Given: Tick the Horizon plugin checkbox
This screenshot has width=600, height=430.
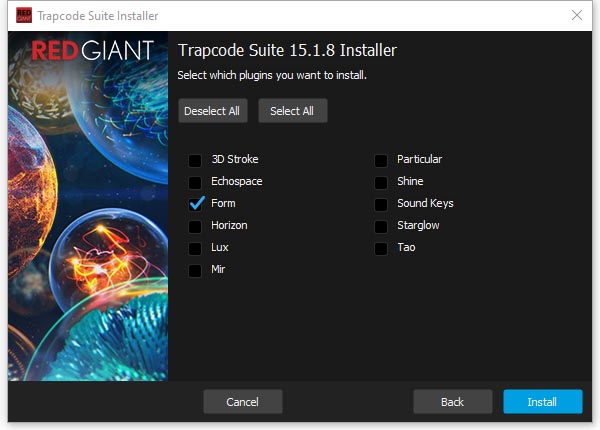Looking at the screenshot, I should [195, 226].
